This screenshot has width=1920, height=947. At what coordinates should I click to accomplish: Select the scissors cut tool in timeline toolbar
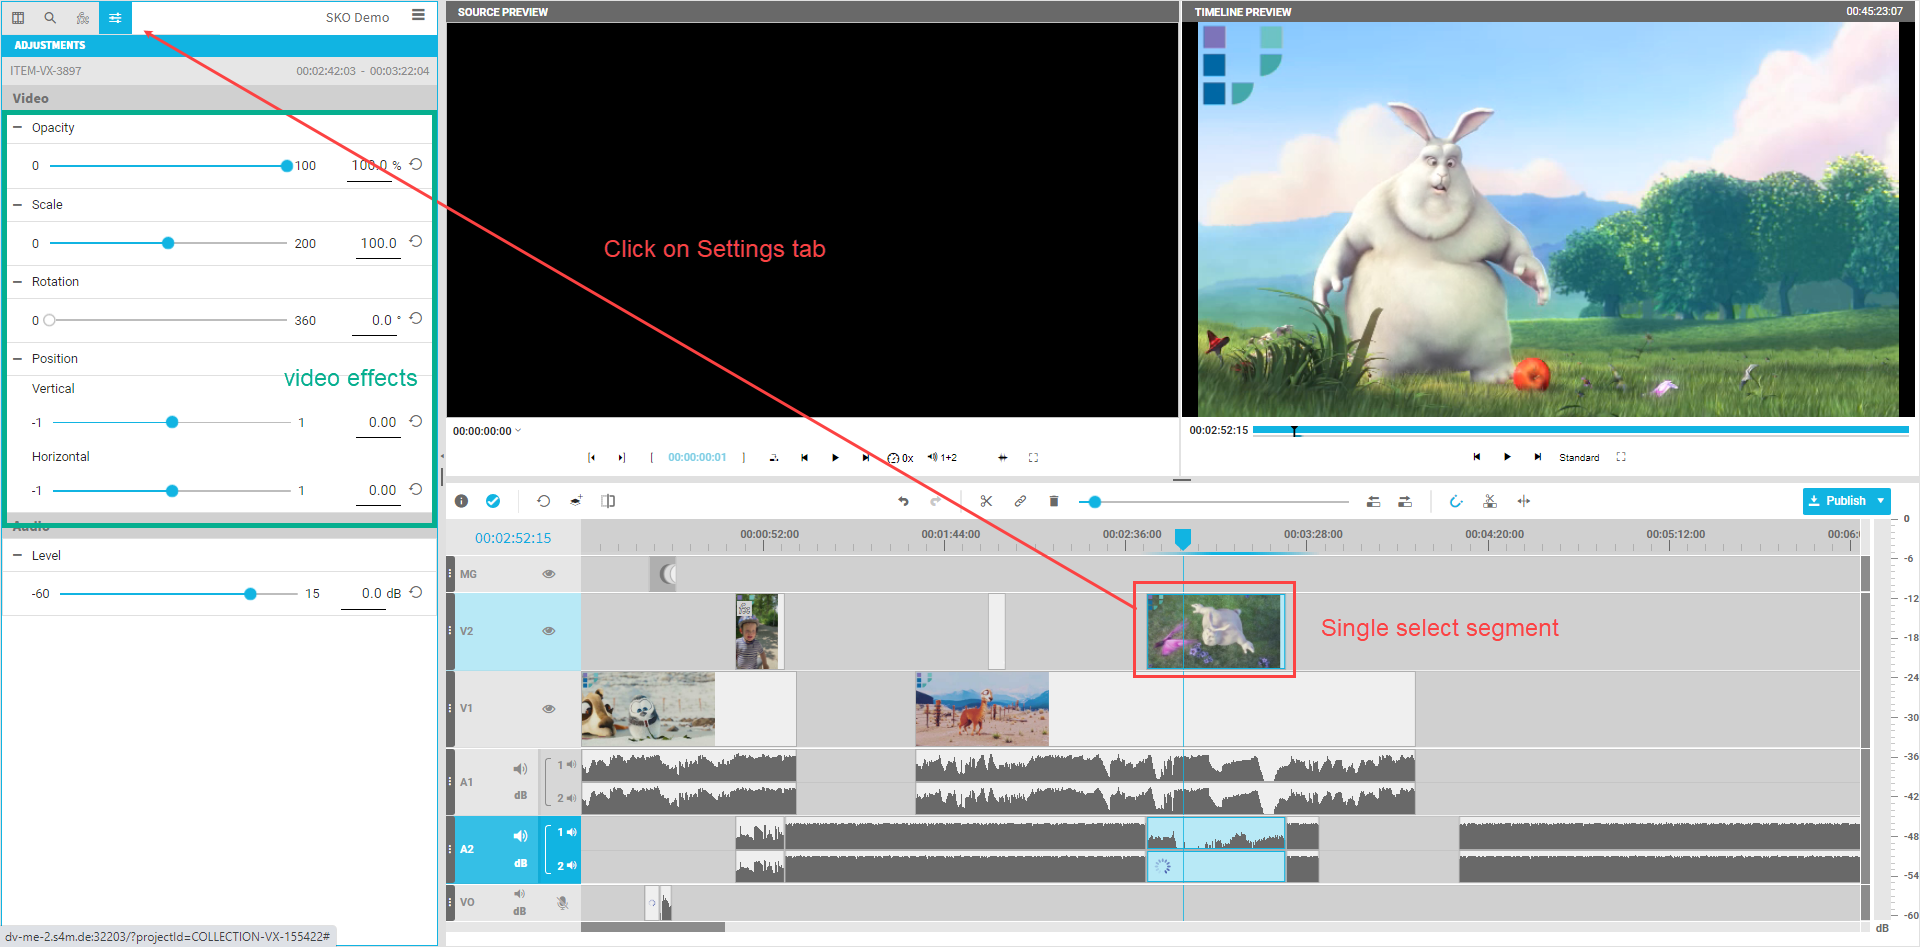pyautogui.click(x=986, y=501)
